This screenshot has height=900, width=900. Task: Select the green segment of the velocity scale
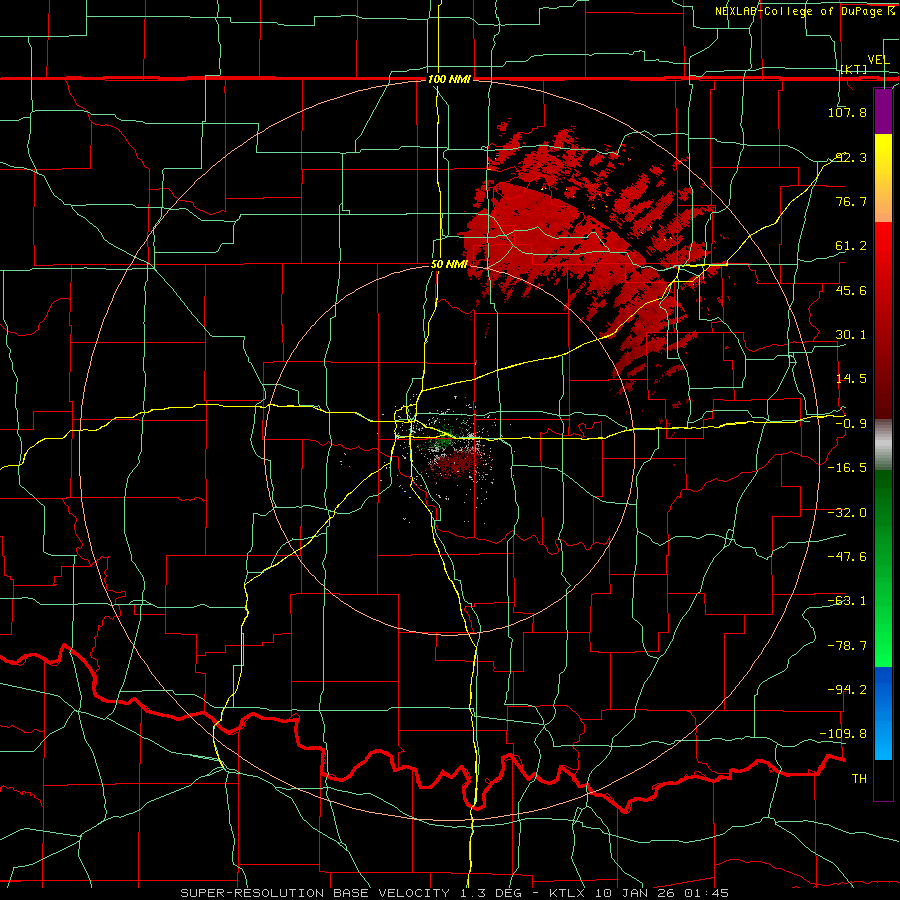pyautogui.click(x=883, y=568)
